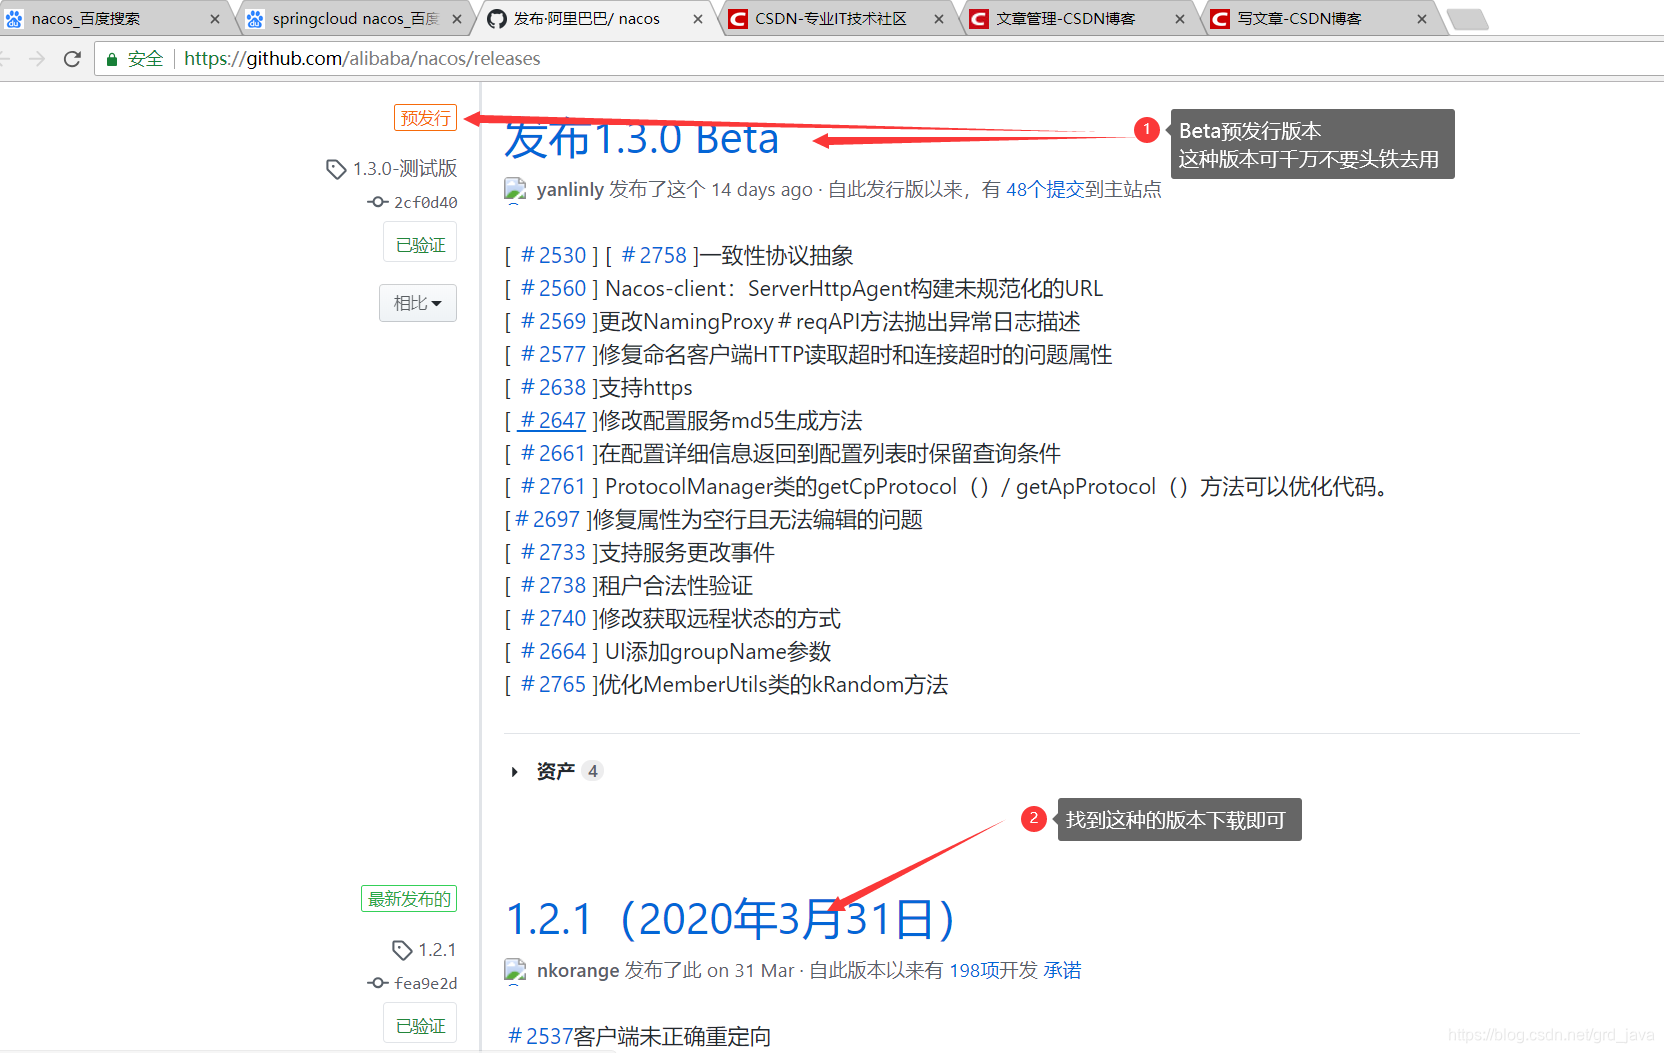This screenshot has width=1664, height=1053.
Task: Close the nacos_百度搜索 tab
Action: point(214,19)
